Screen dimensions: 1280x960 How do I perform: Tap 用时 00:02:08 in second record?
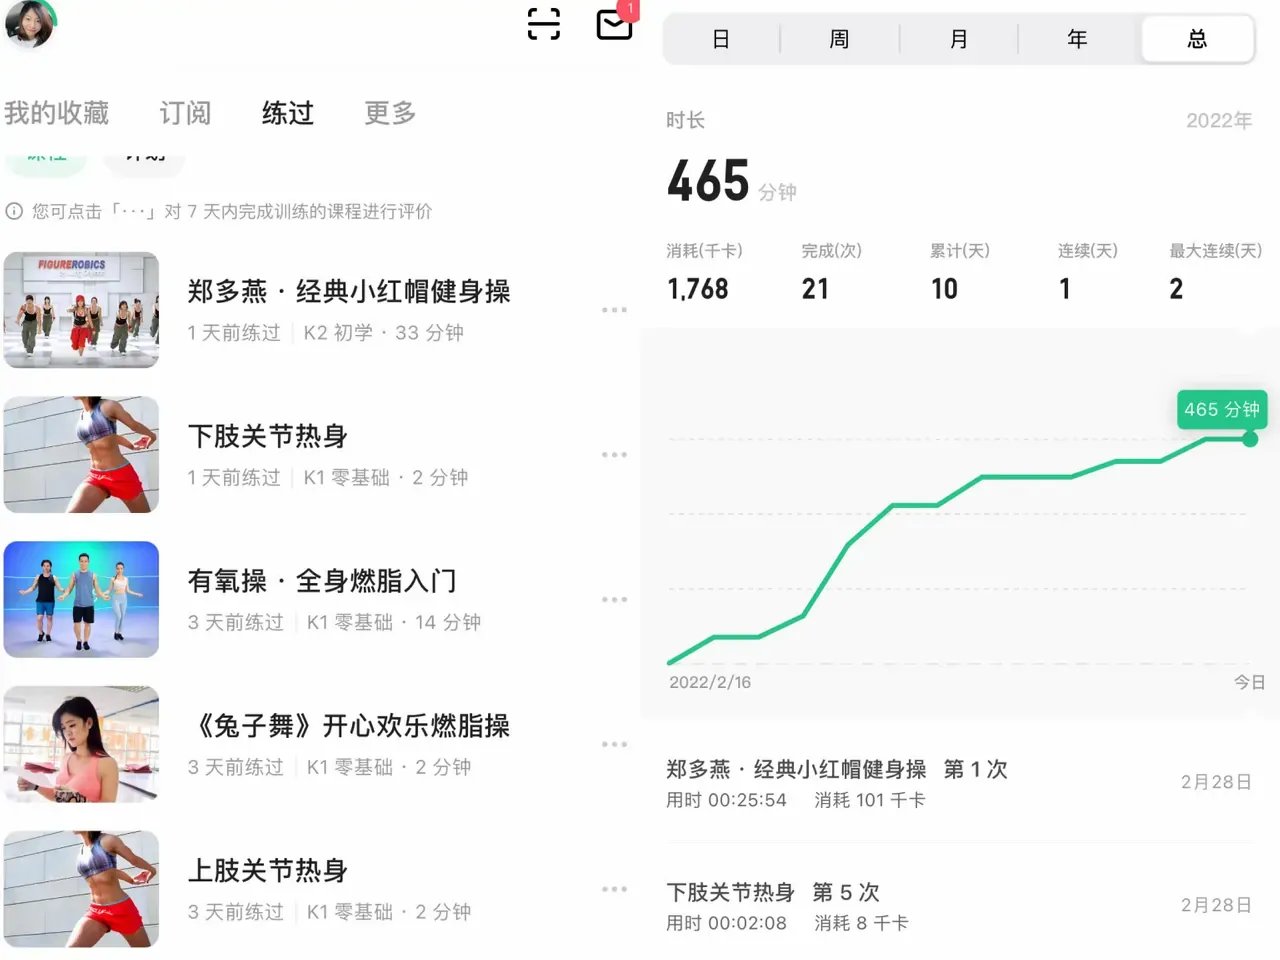726,923
